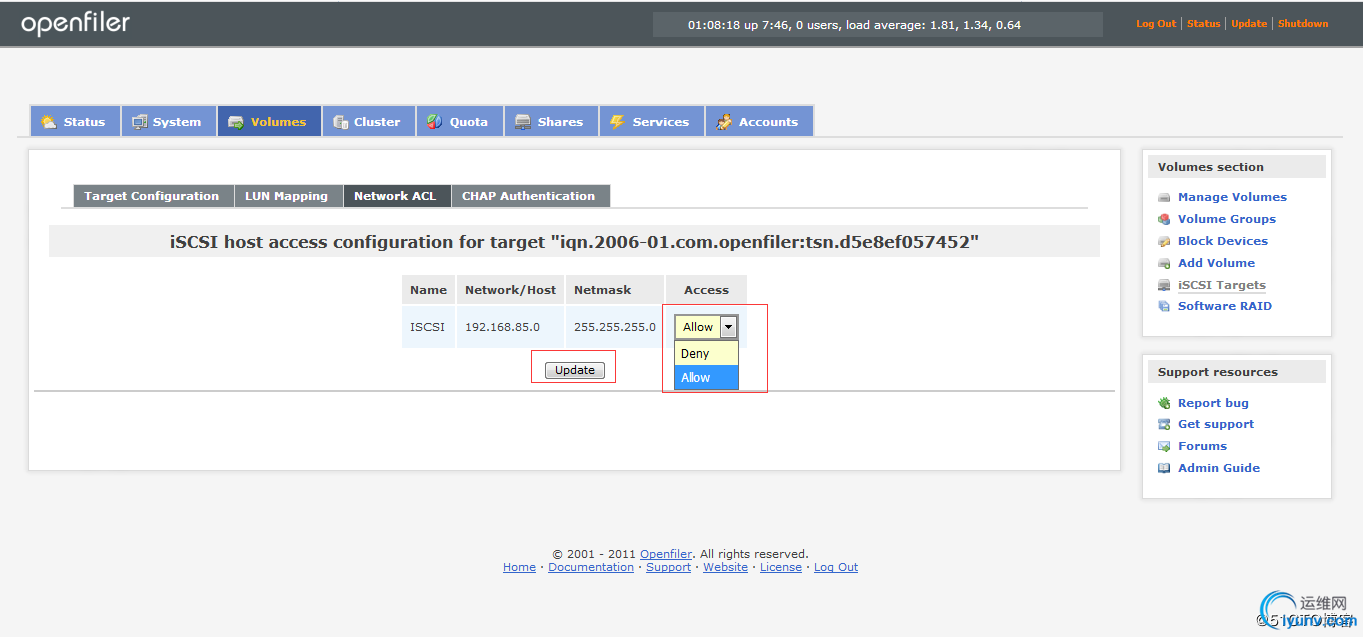1363x637 pixels.
Task: Switch to CHAP Authentication tab
Action: coord(530,196)
